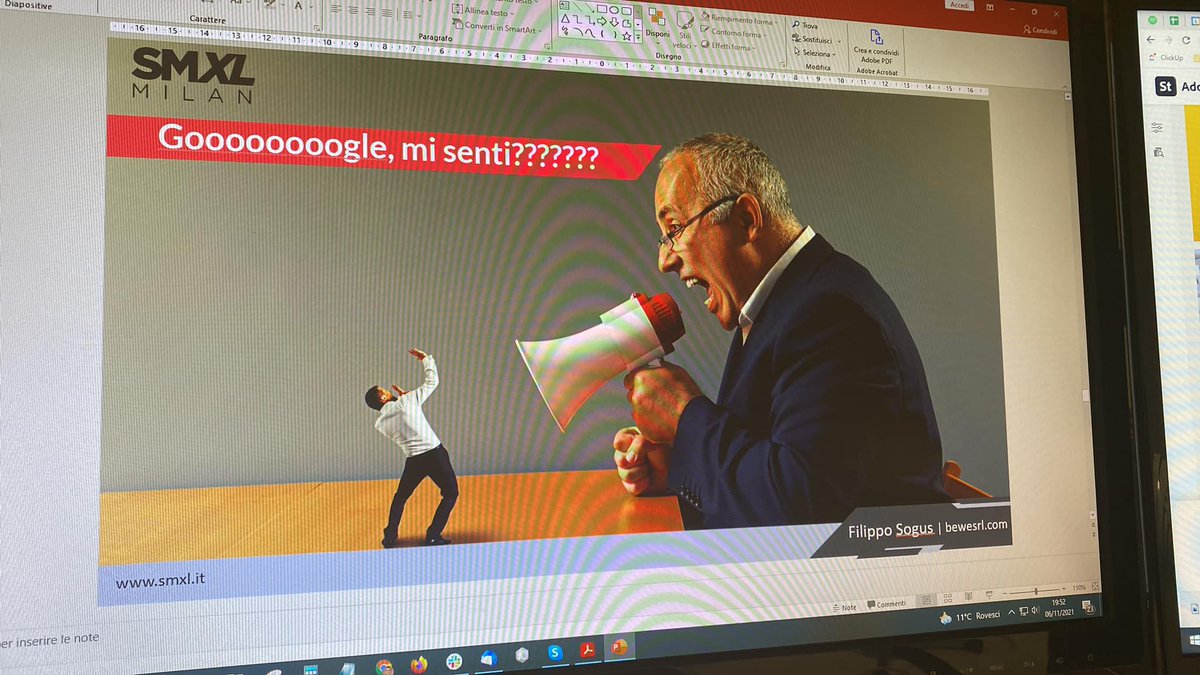Select the rectangle shape in shapes gallery
The height and width of the screenshot is (675, 1200).
(602, 9)
